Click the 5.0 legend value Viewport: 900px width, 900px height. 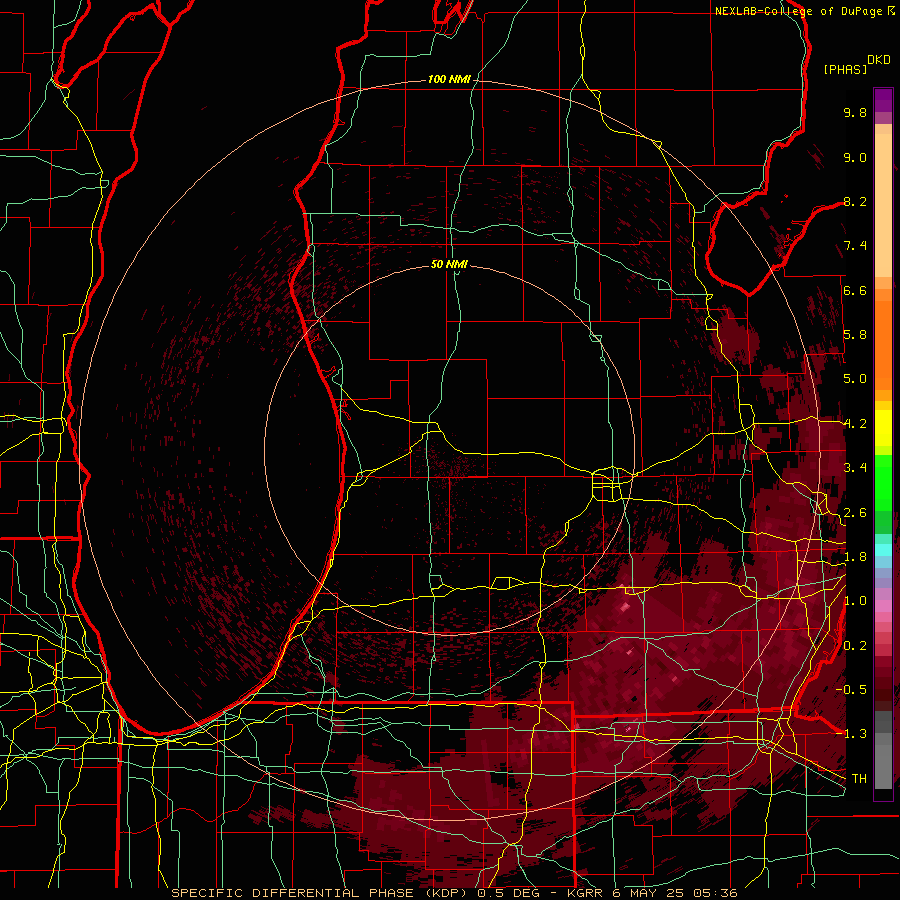(x=855, y=379)
